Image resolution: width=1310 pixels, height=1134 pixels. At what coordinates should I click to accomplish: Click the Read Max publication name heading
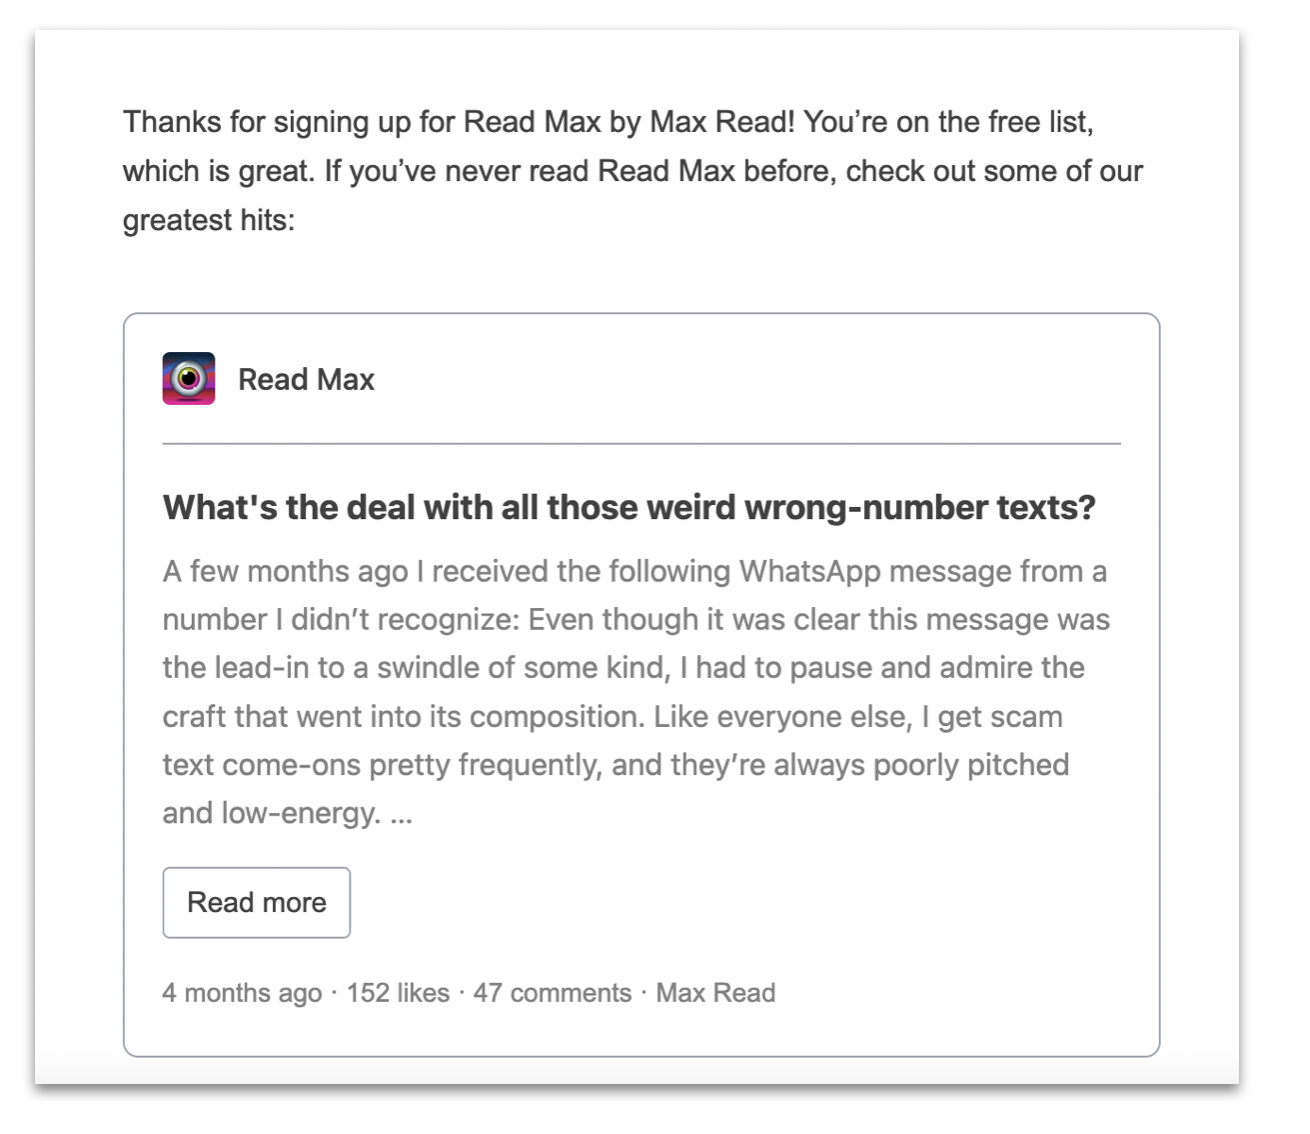pos(305,379)
